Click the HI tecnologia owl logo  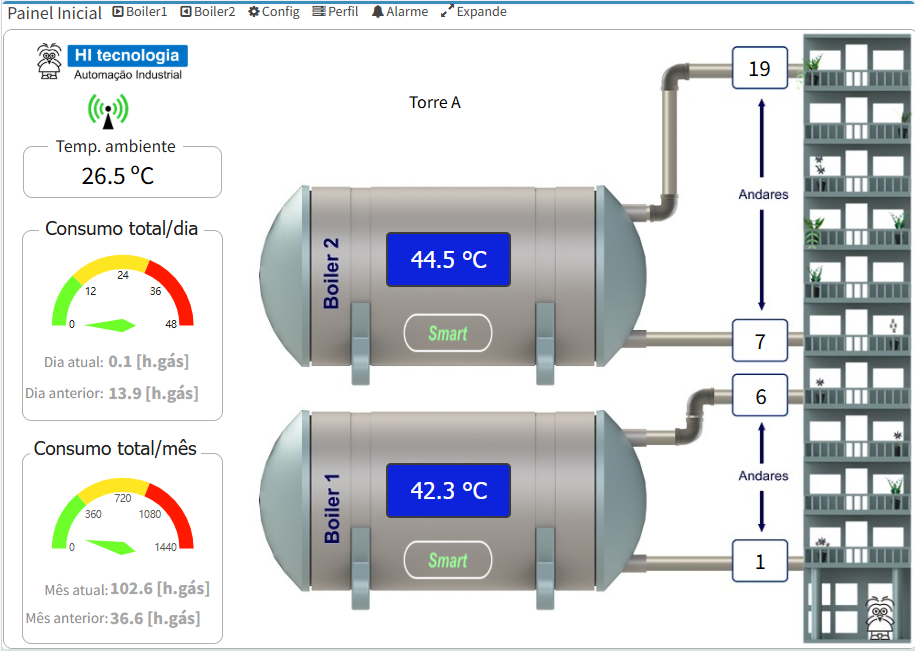coord(49,60)
